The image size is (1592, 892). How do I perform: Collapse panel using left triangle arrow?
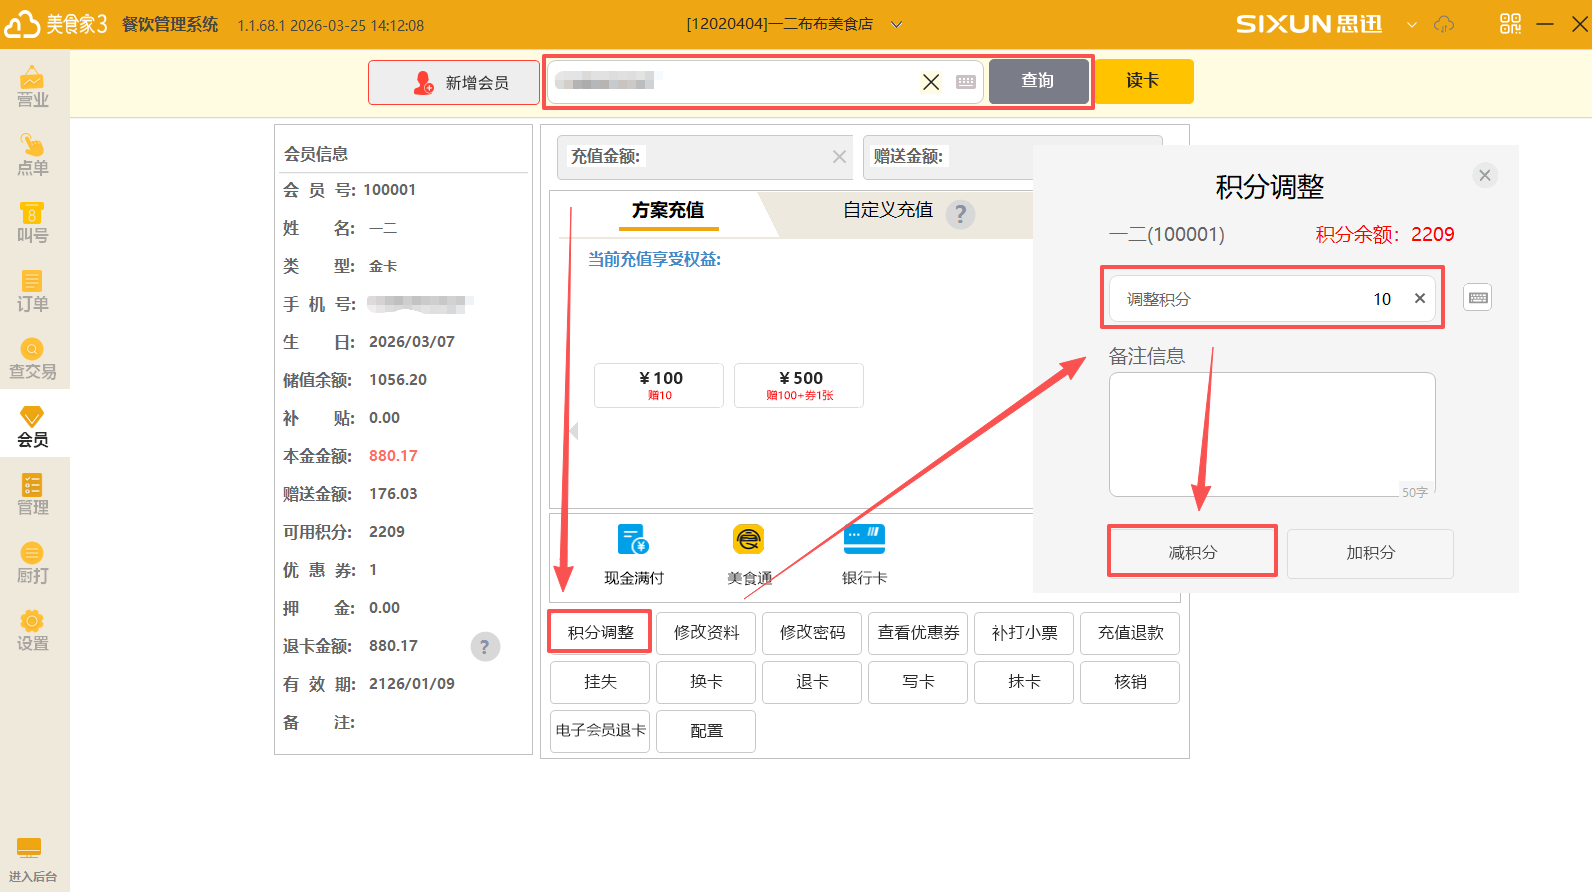coord(573,430)
